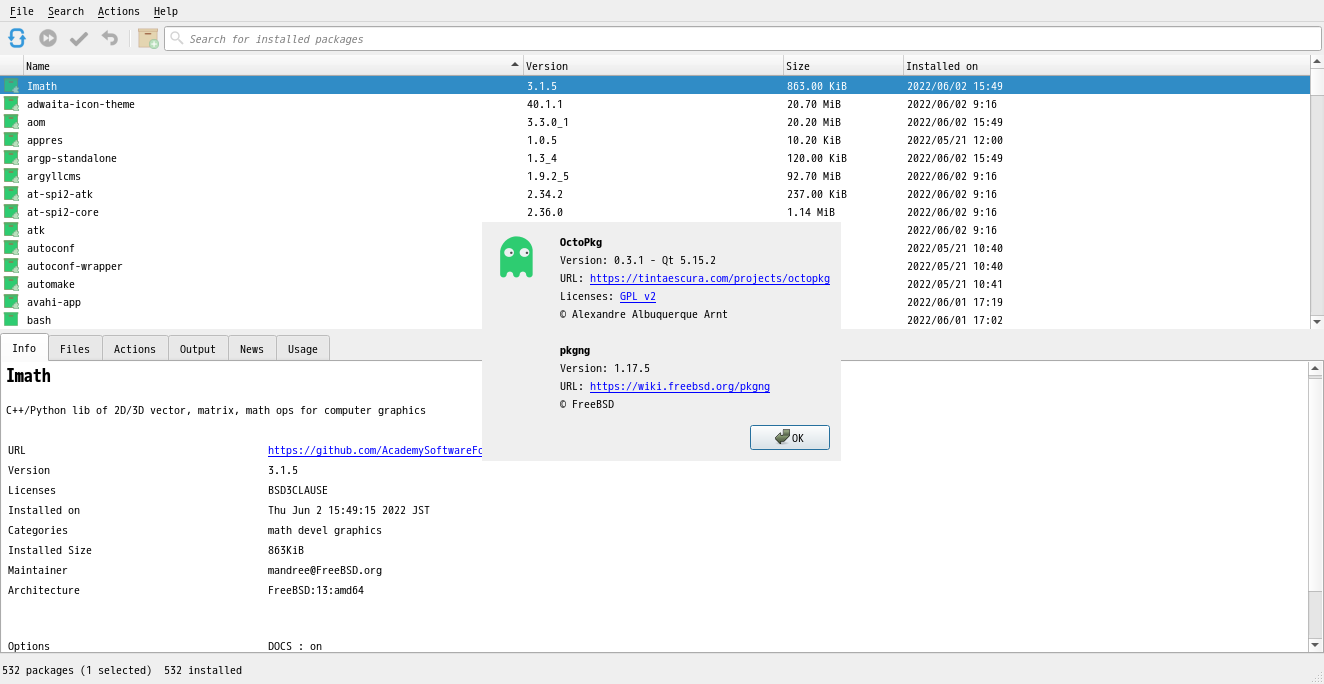This screenshot has height=684, width=1324.
Task: Focus the Search for installed packages field
Action: (x=743, y=39)
